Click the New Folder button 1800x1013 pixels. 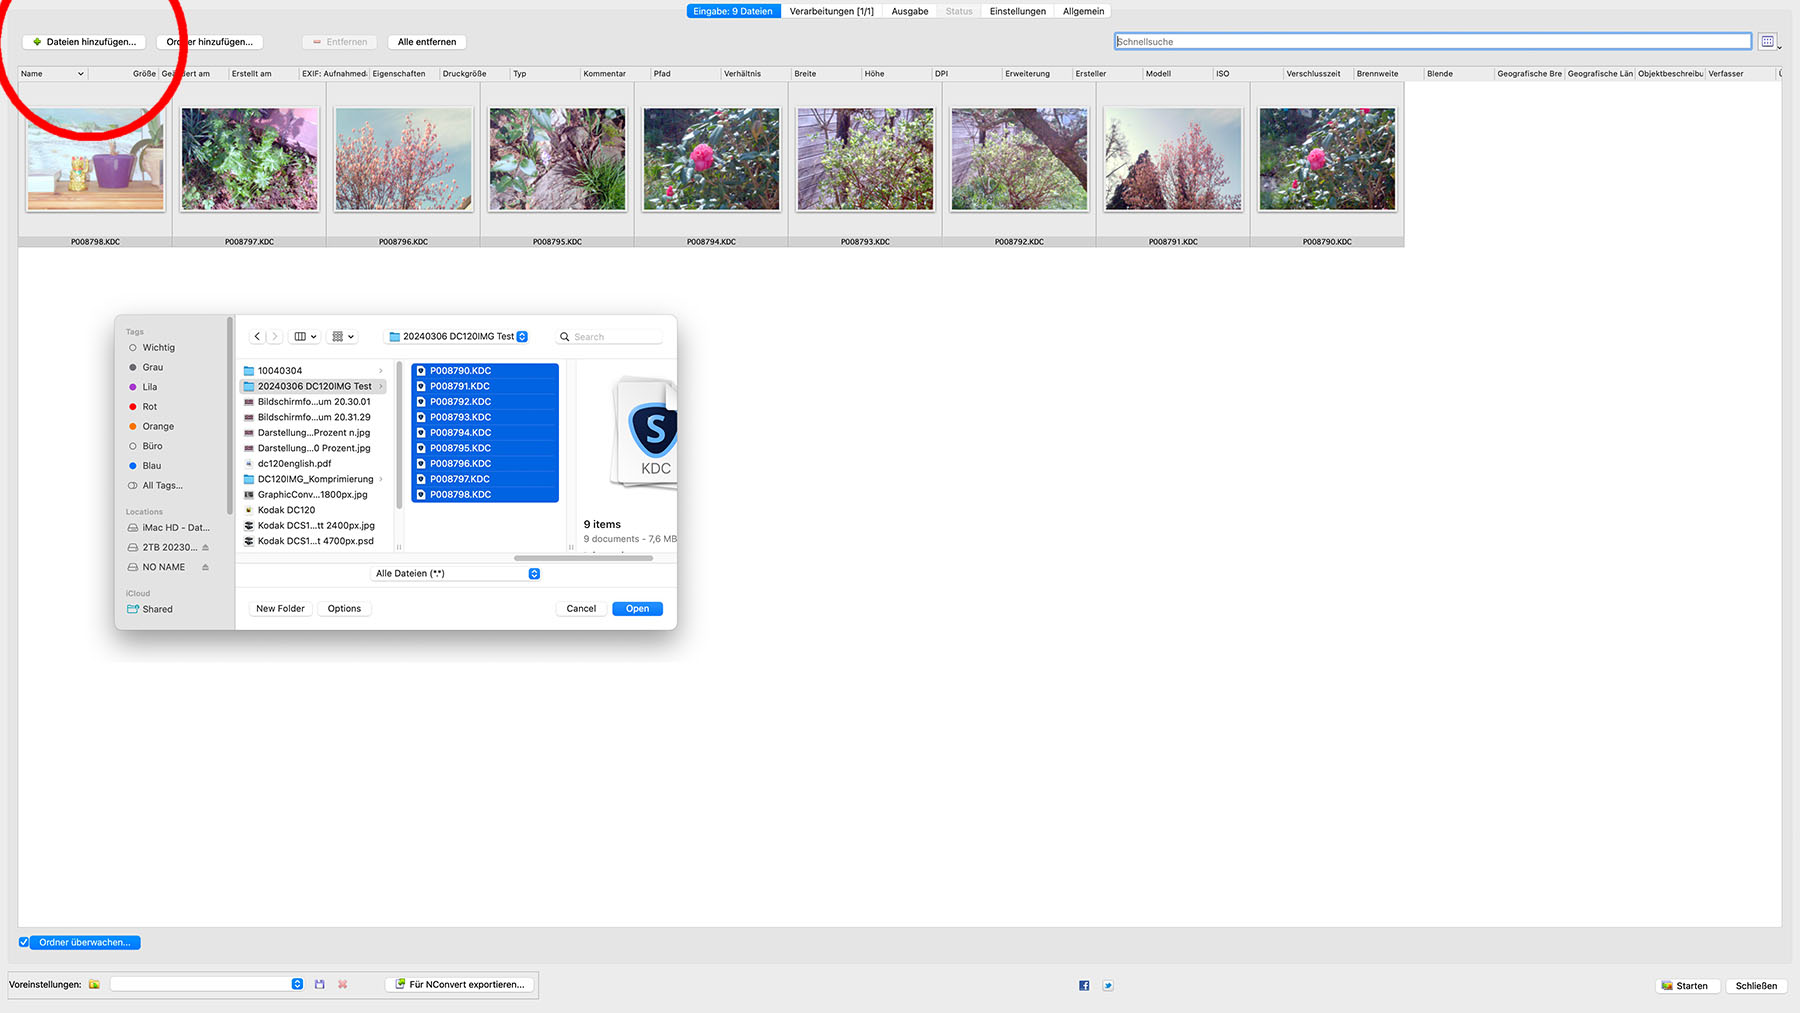pos(280,609)
